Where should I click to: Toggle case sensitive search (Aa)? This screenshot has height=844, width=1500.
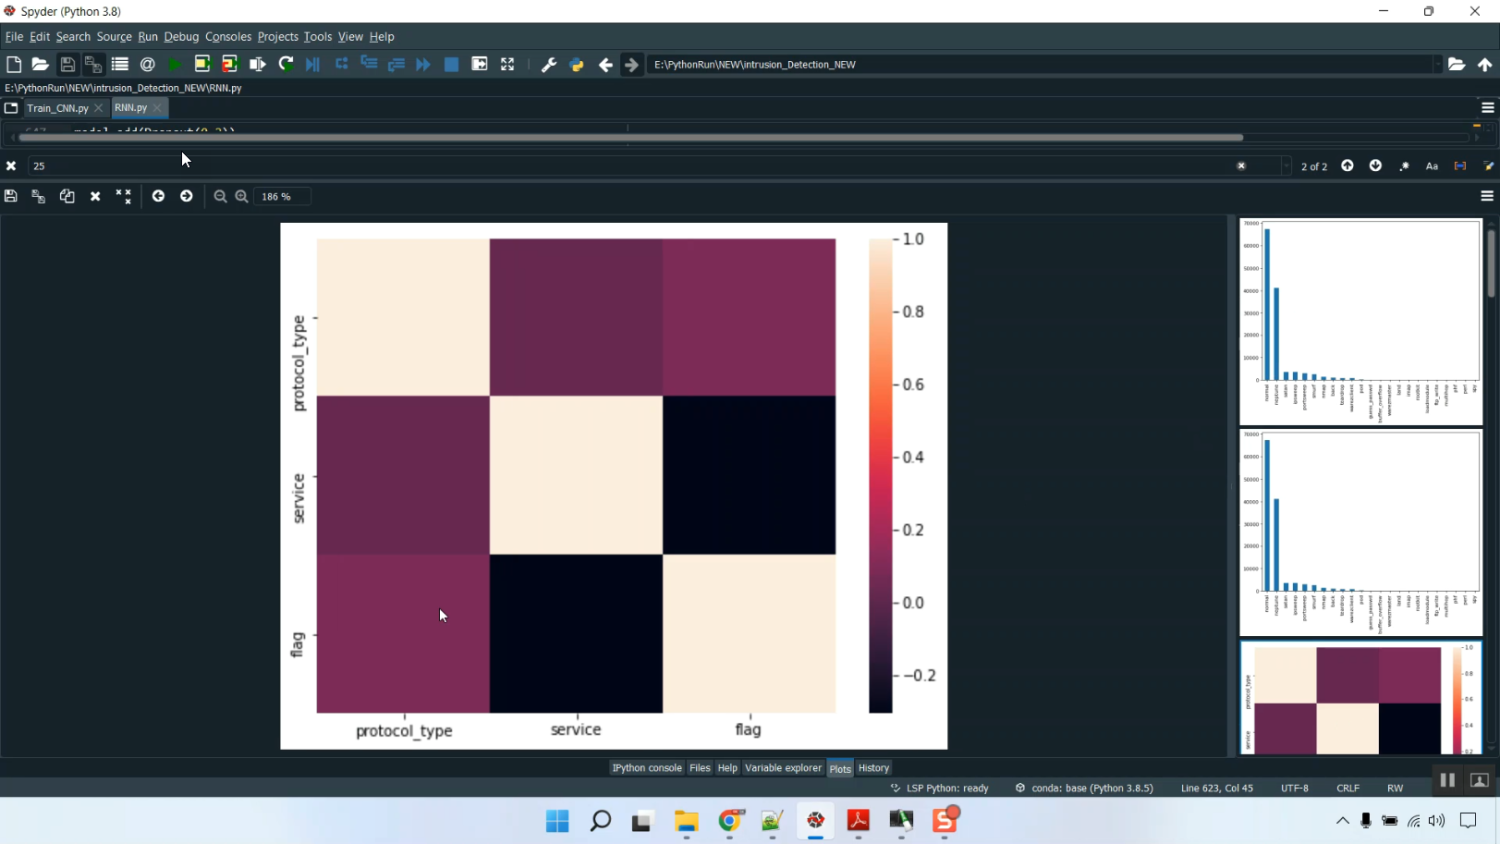1432,166
